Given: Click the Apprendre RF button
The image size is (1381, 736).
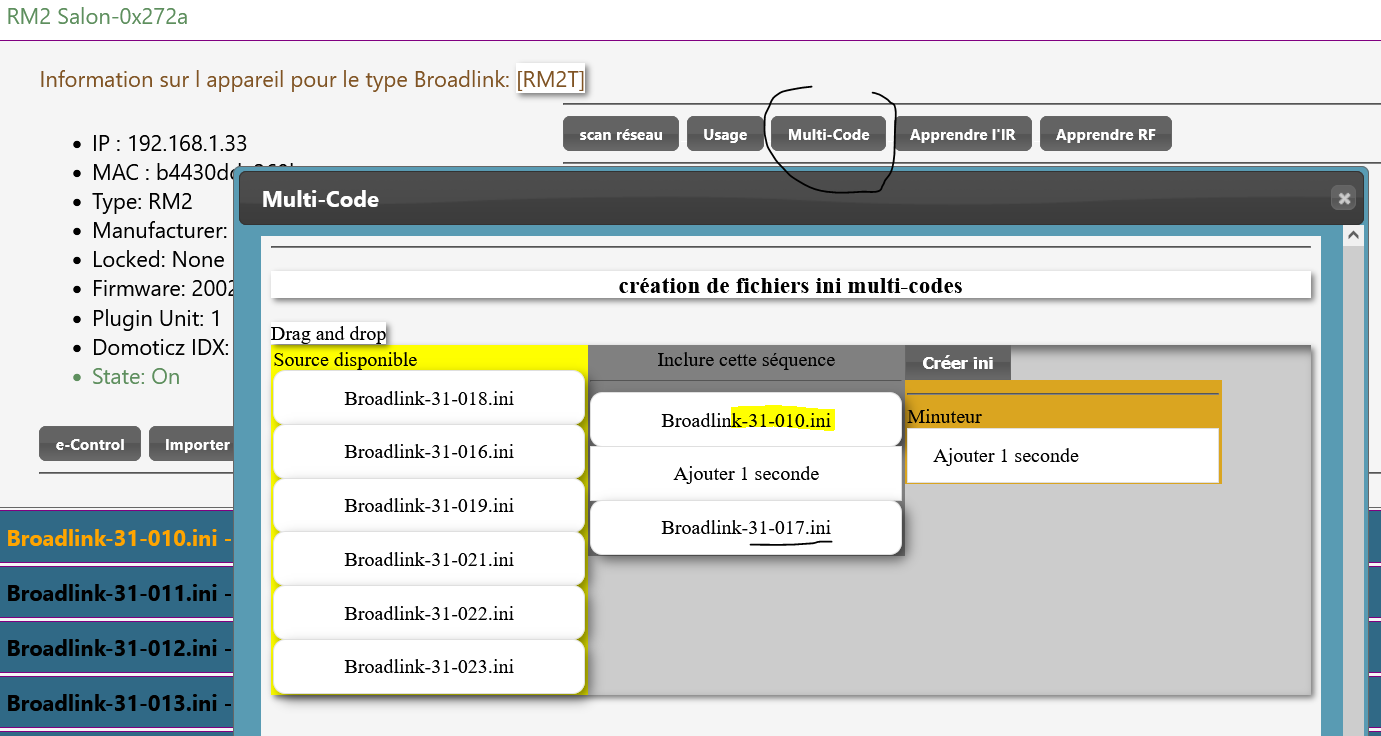Looking at the screenshot, I should click(x=1106, y=134).
